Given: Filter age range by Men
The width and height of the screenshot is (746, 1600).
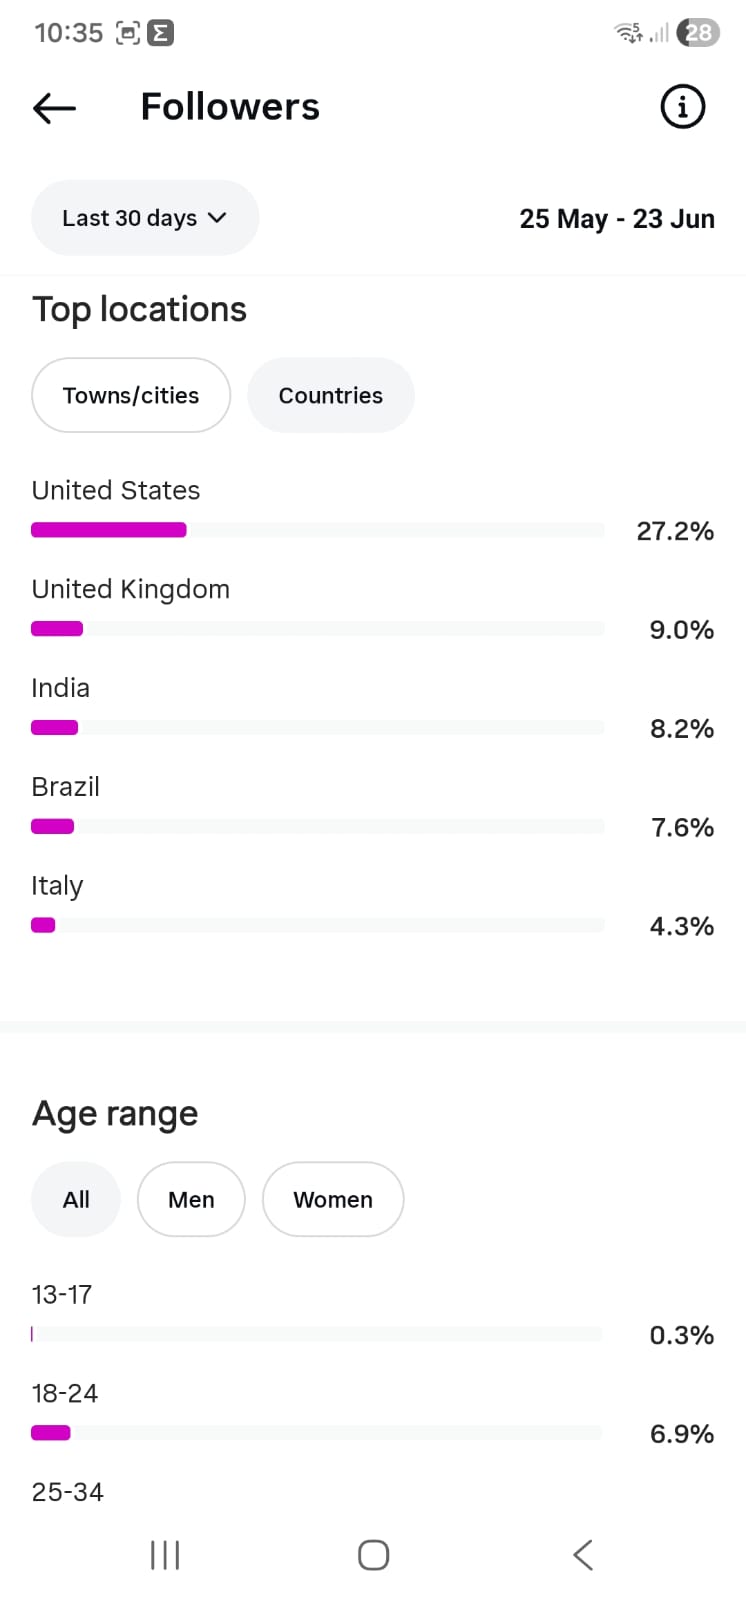Looking at the screenshot, I should point(191,1199).
